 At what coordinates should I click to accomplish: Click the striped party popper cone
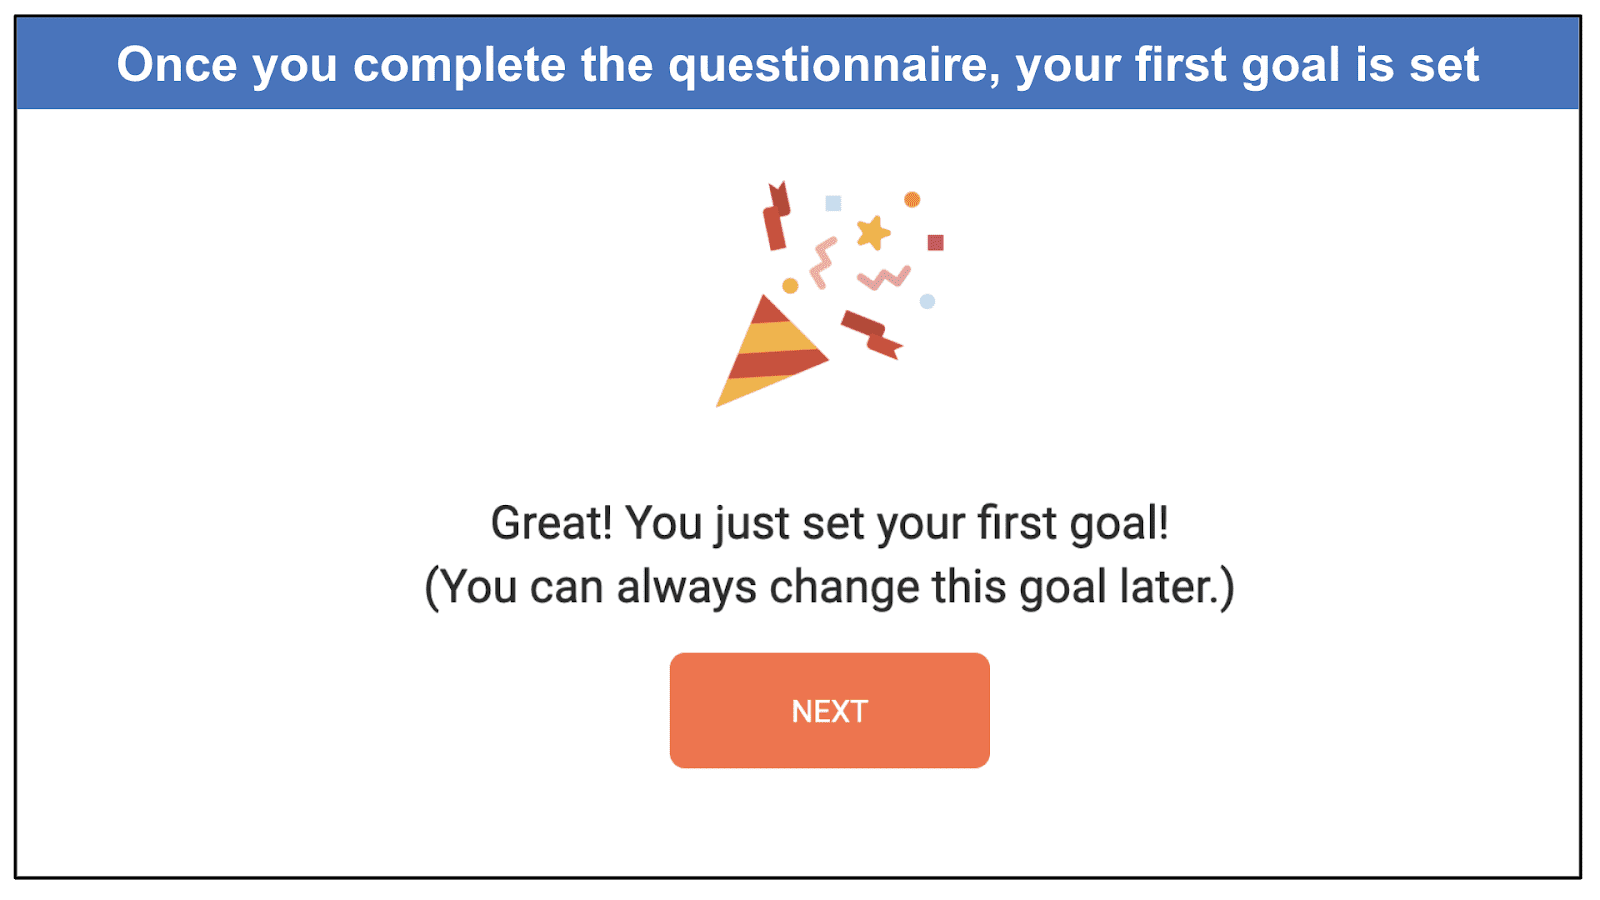(x=765, y=355)
